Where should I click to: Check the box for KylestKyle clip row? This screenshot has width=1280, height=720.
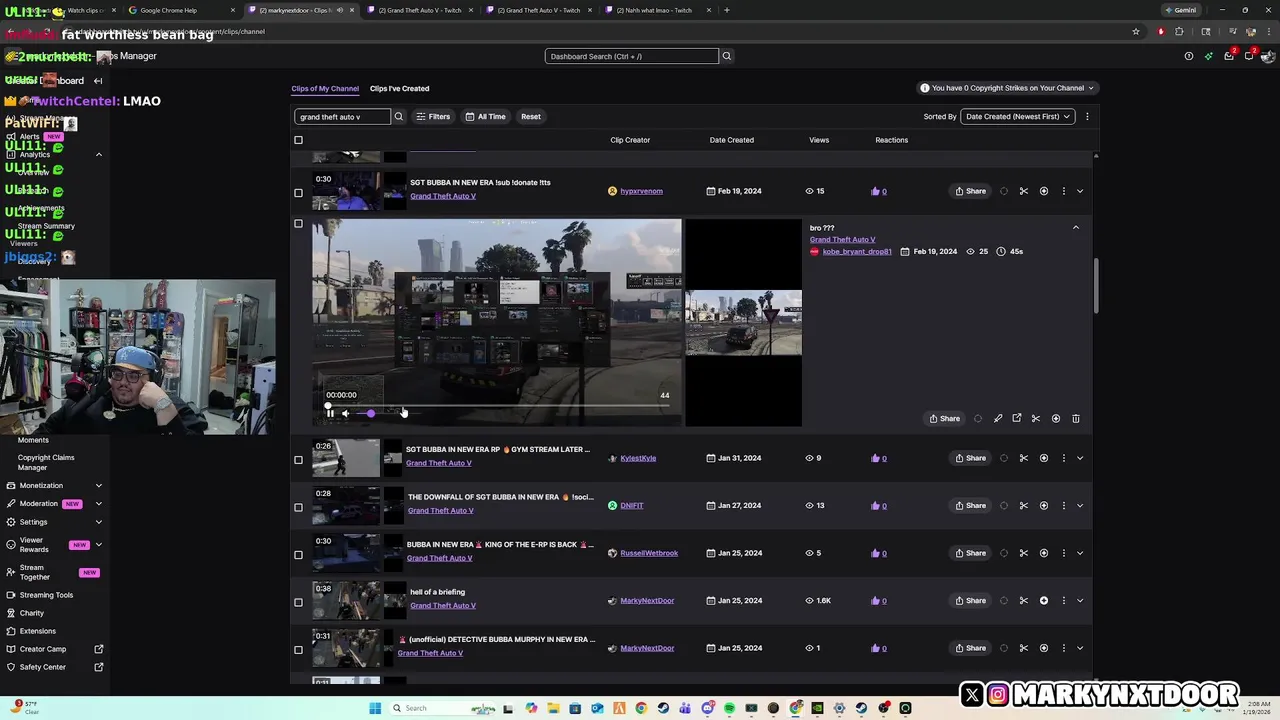pos(298,460)
